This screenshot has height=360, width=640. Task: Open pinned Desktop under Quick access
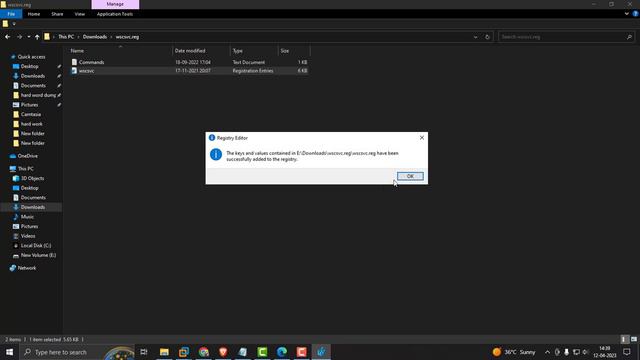click(29, 66)
